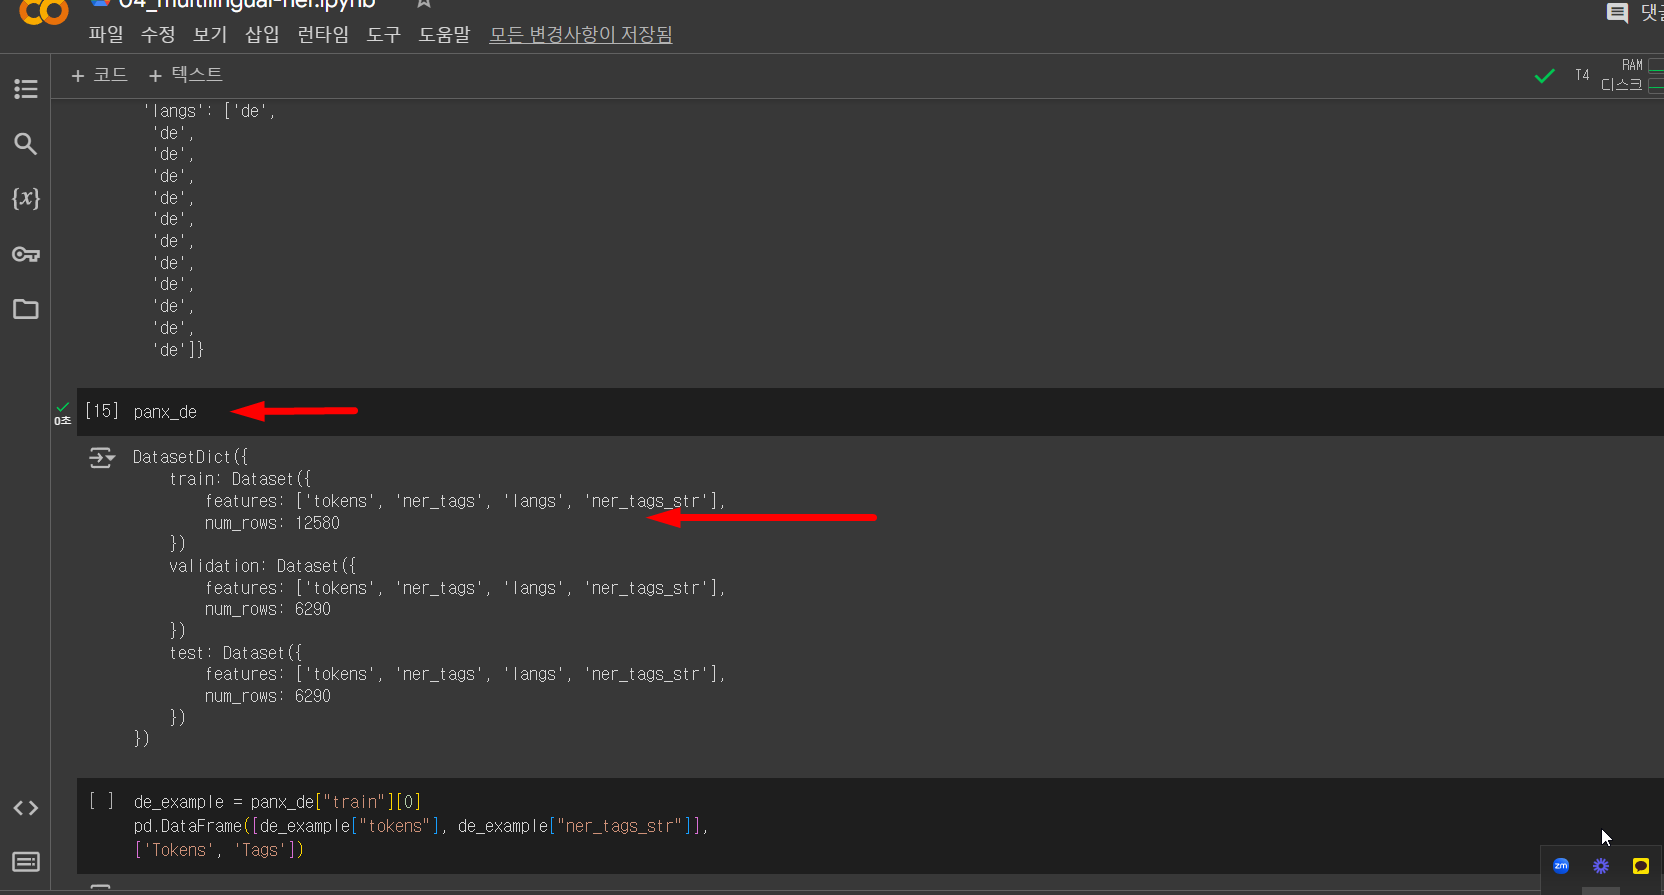Open the table of contents sidebar

click(26, 89)
